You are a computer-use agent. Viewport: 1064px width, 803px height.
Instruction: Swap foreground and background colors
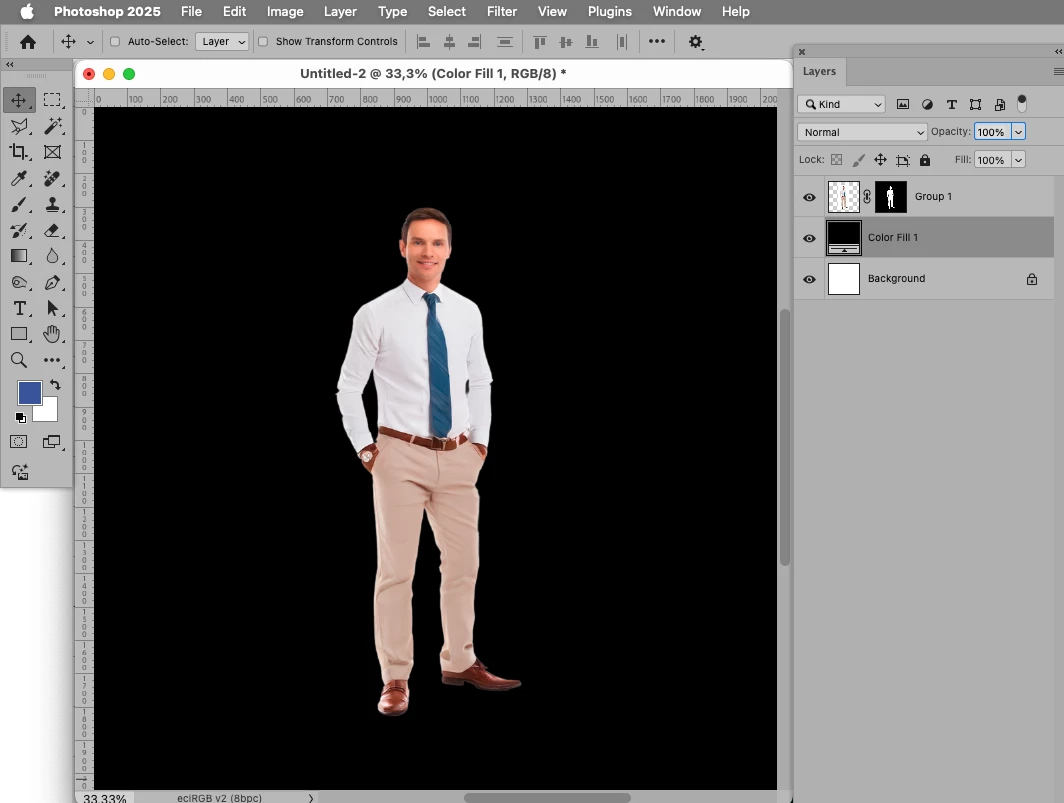pos(55,384)
